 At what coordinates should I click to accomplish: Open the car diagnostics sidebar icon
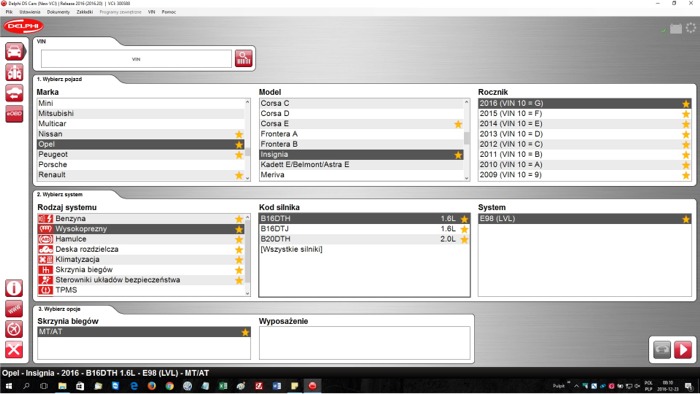click(14, 52)
